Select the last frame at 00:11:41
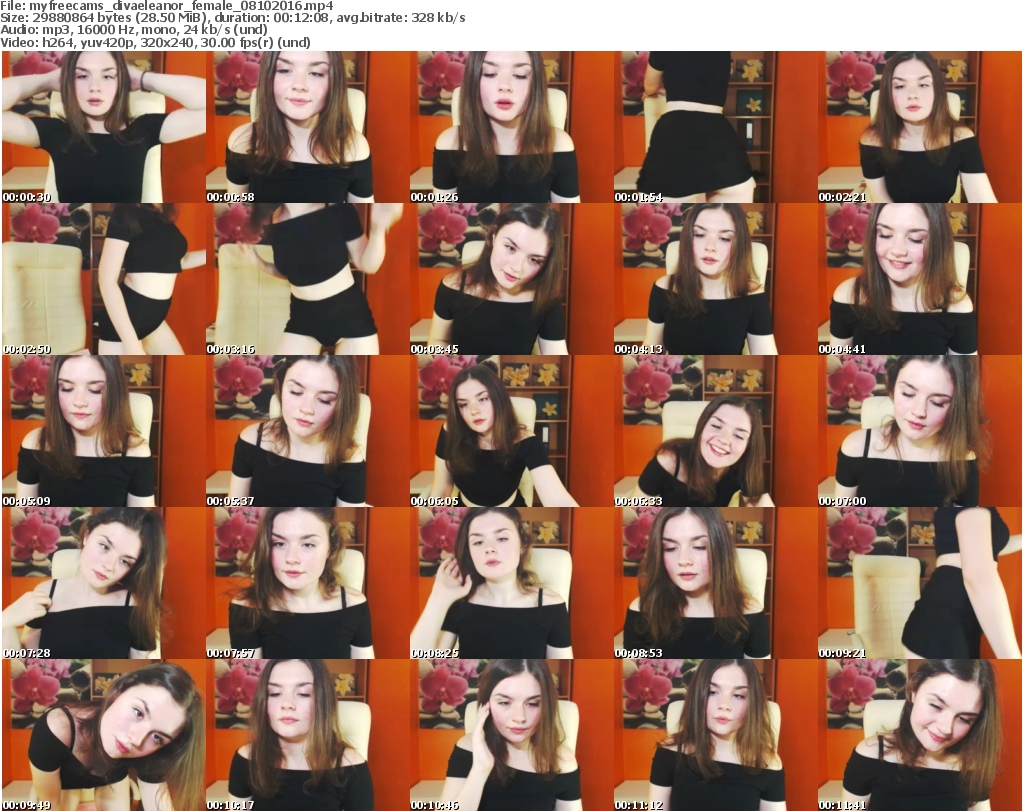Viewport: 1024px width, 811px height. pos(919,735)
